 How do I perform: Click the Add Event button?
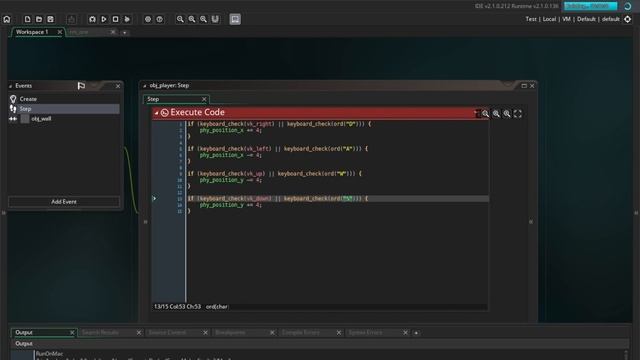(64, 202)
